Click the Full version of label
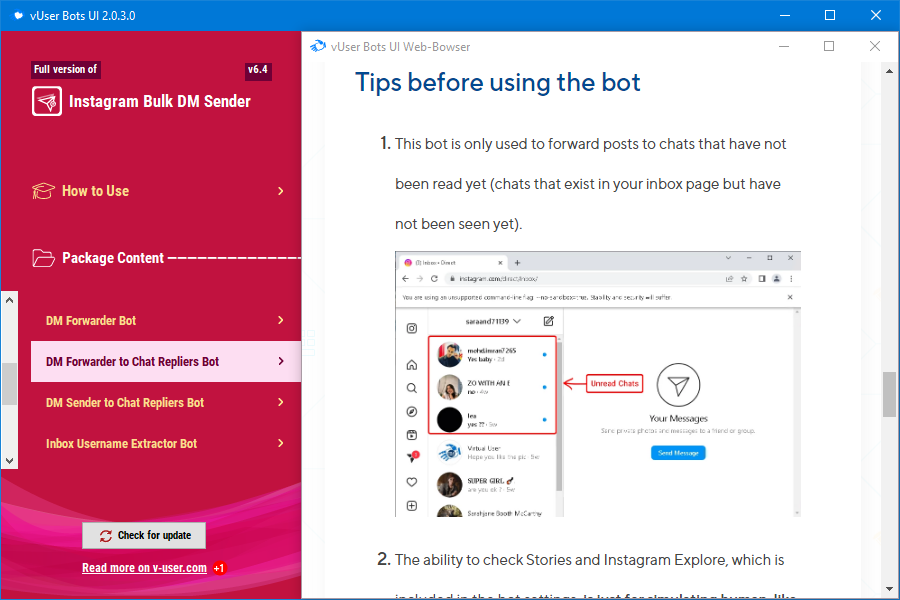The height and width of the screenshot is (600, 900). [65, 69]
